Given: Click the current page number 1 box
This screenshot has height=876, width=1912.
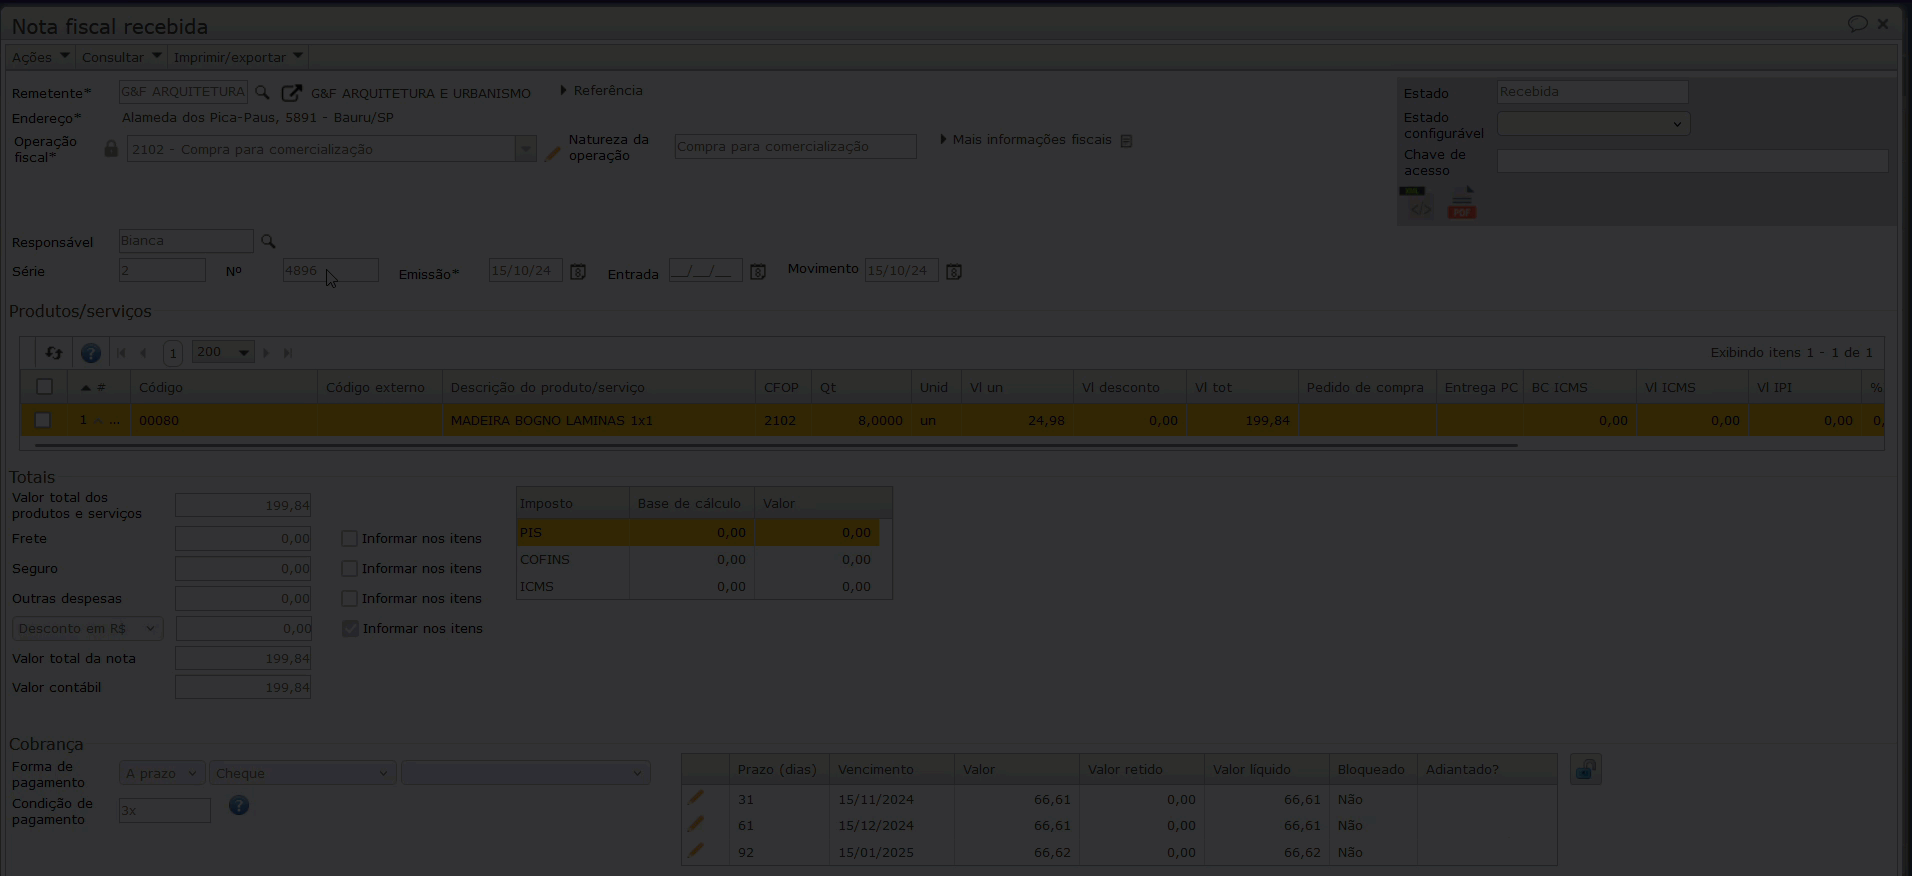Looking at the screenshot, I should tap(173, 353).
